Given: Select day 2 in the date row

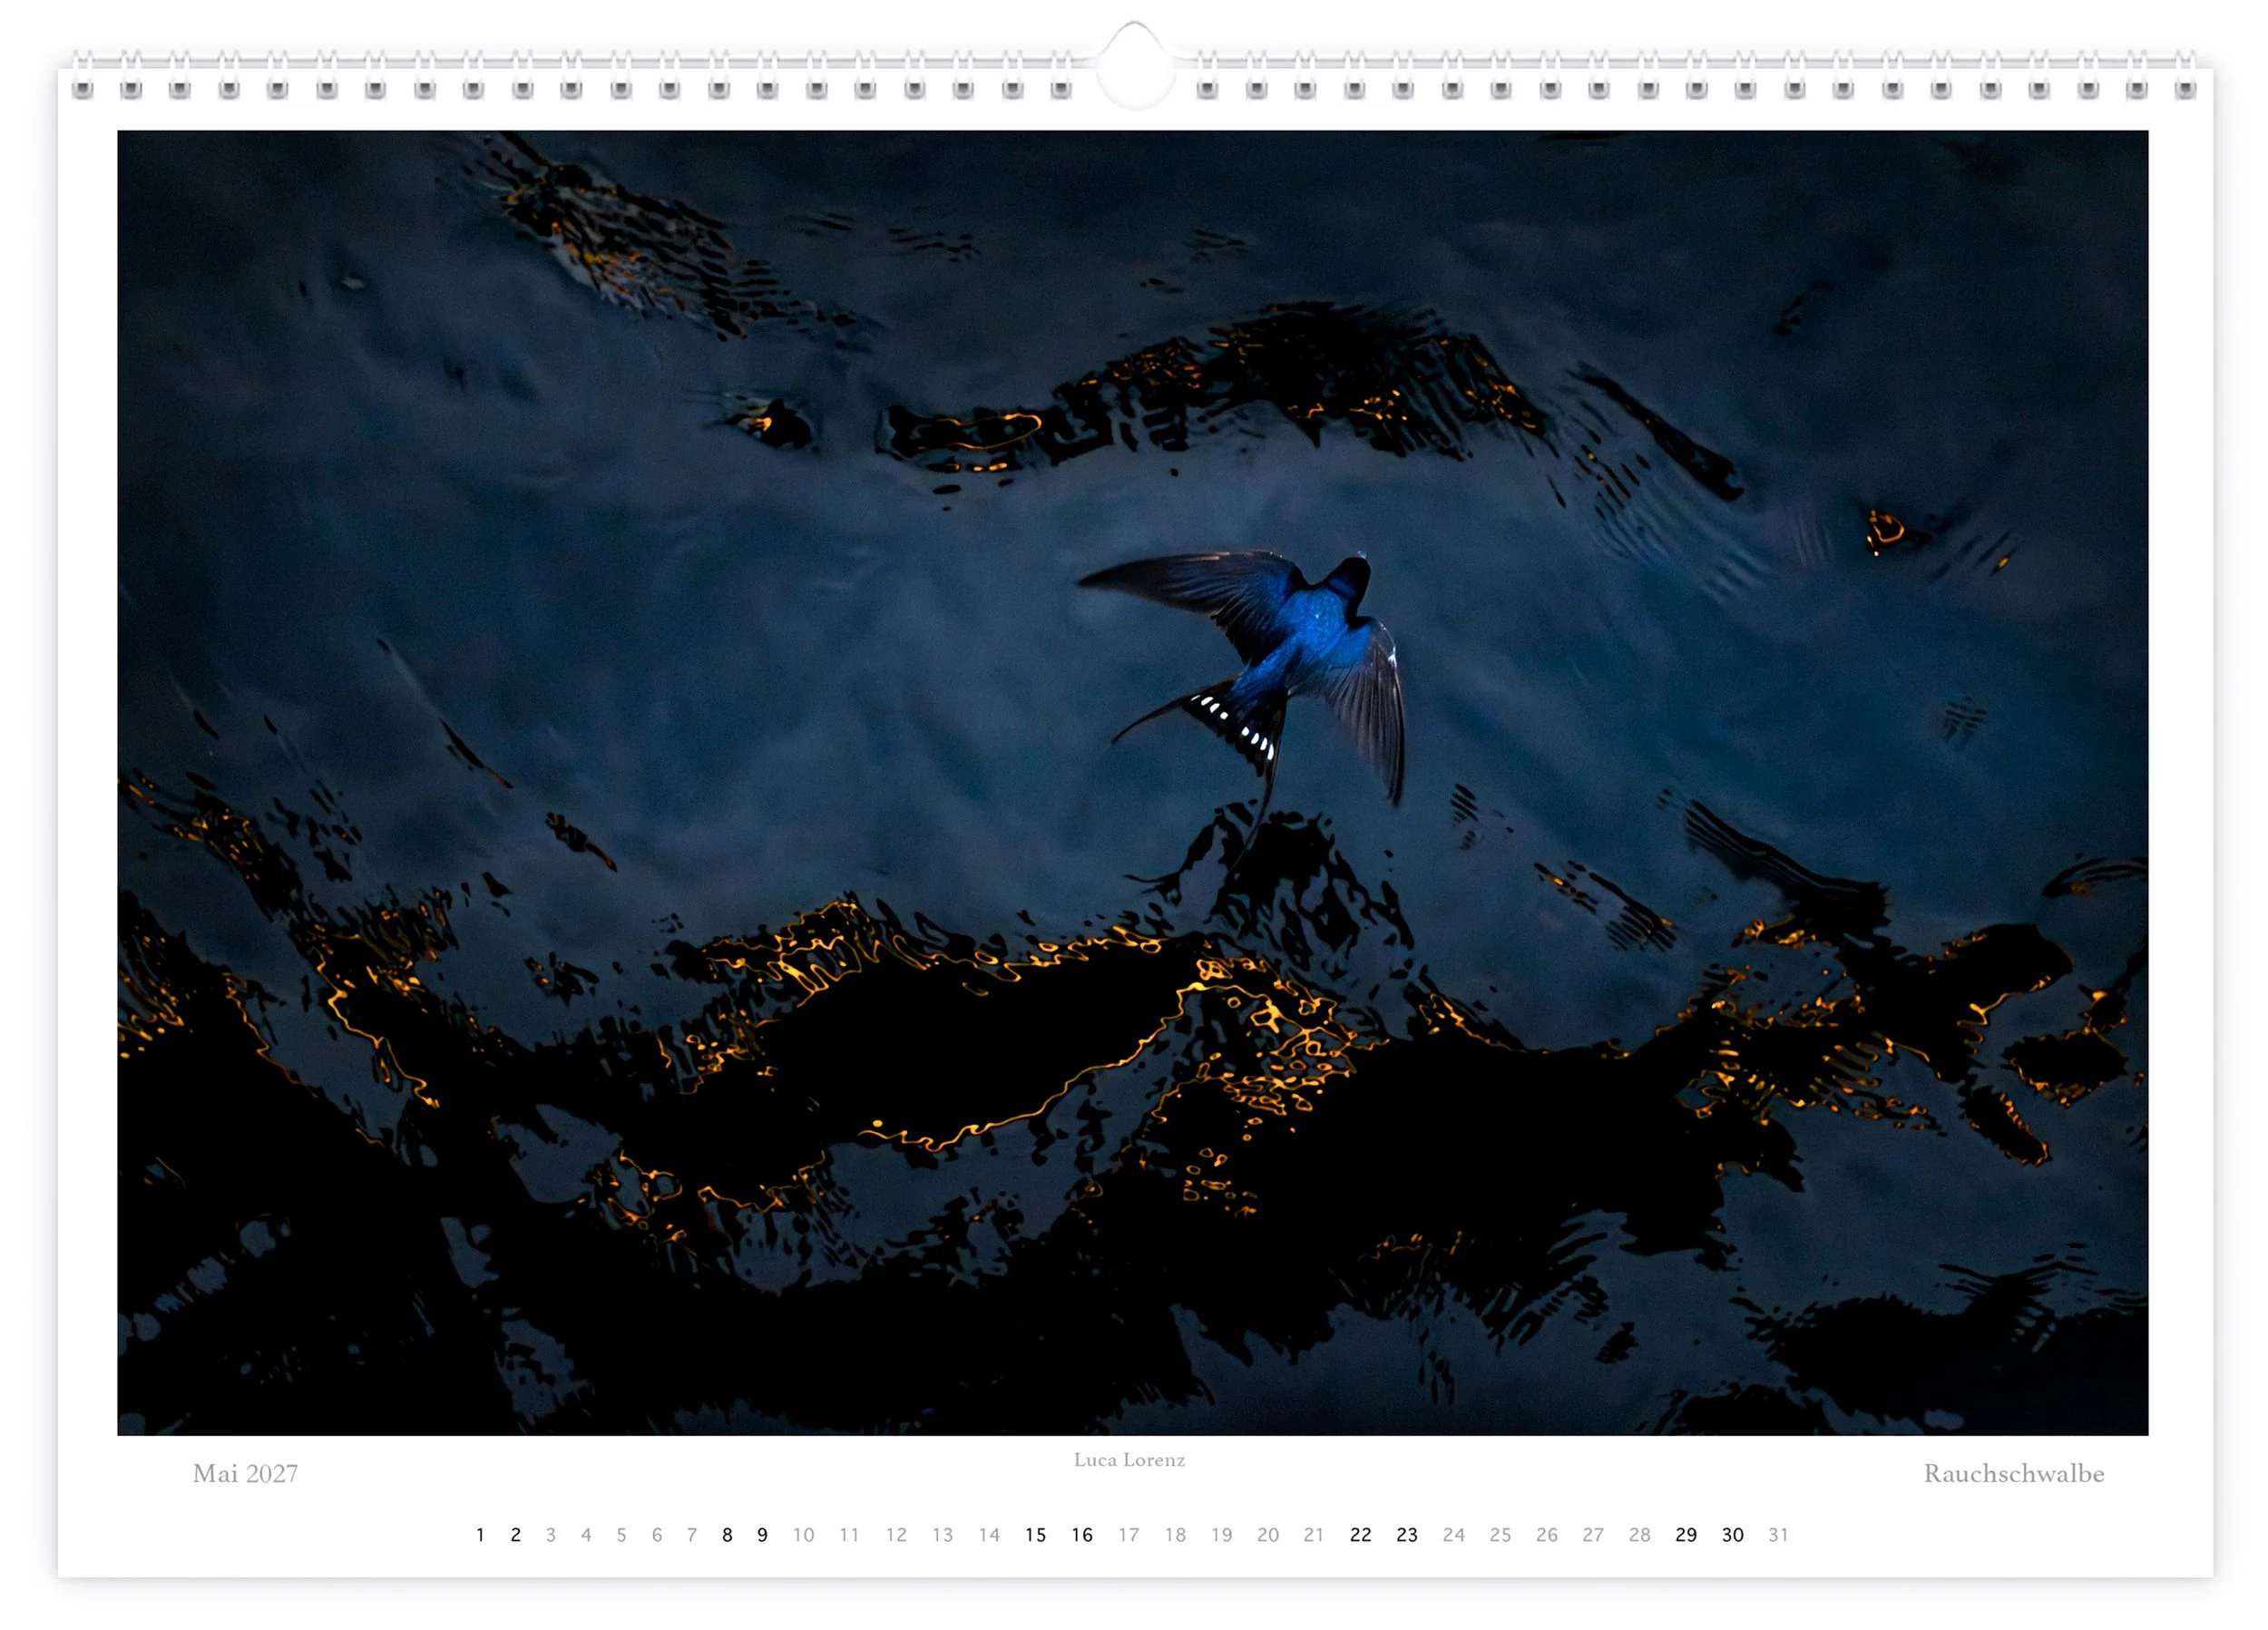Looking at the screenshot, I should (515, 1534).
